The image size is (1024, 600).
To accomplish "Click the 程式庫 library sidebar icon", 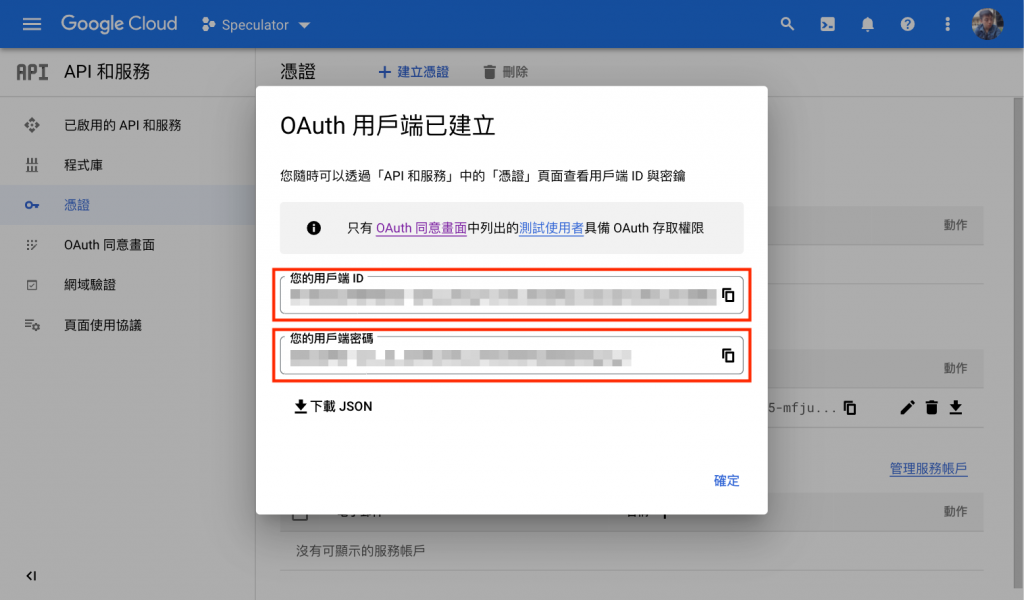I will tap(31, 165).
